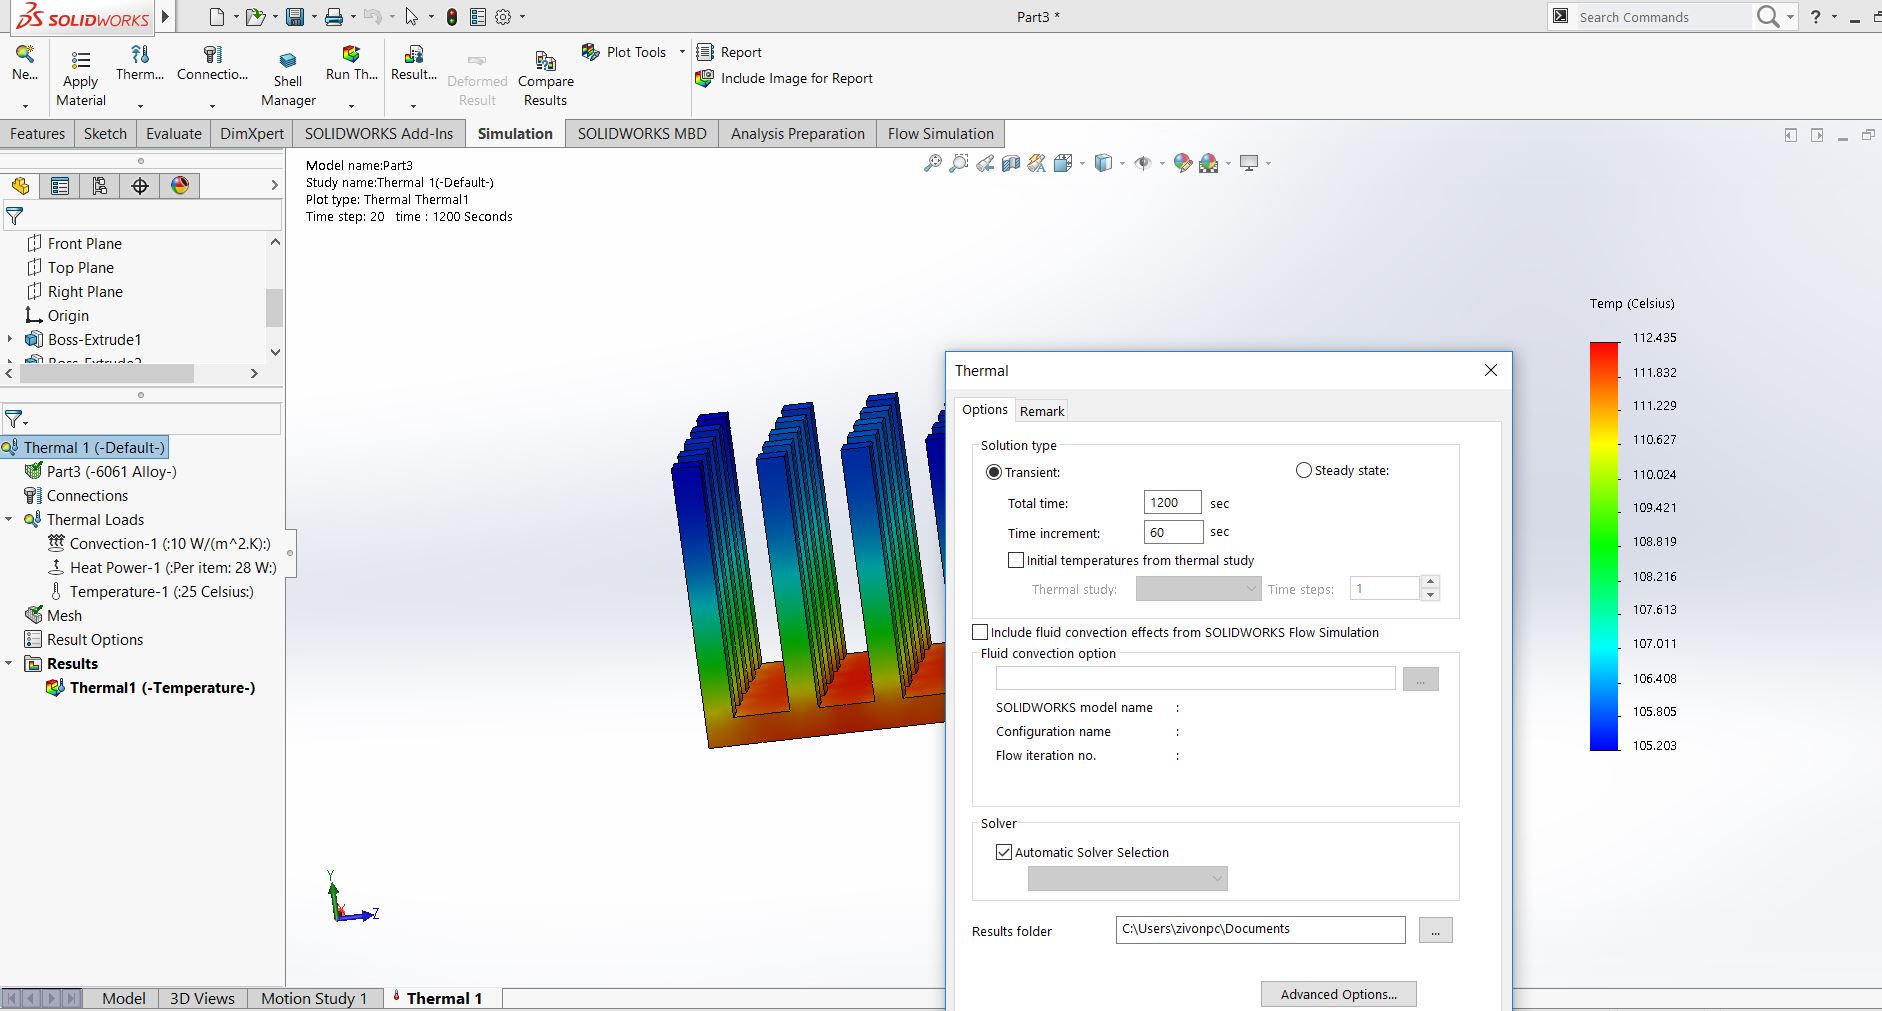The width and height of the screenshot is (1882, 1011).
Task: Enable Include fluid convection effects checkbox
Action: (x=980, y=632)
